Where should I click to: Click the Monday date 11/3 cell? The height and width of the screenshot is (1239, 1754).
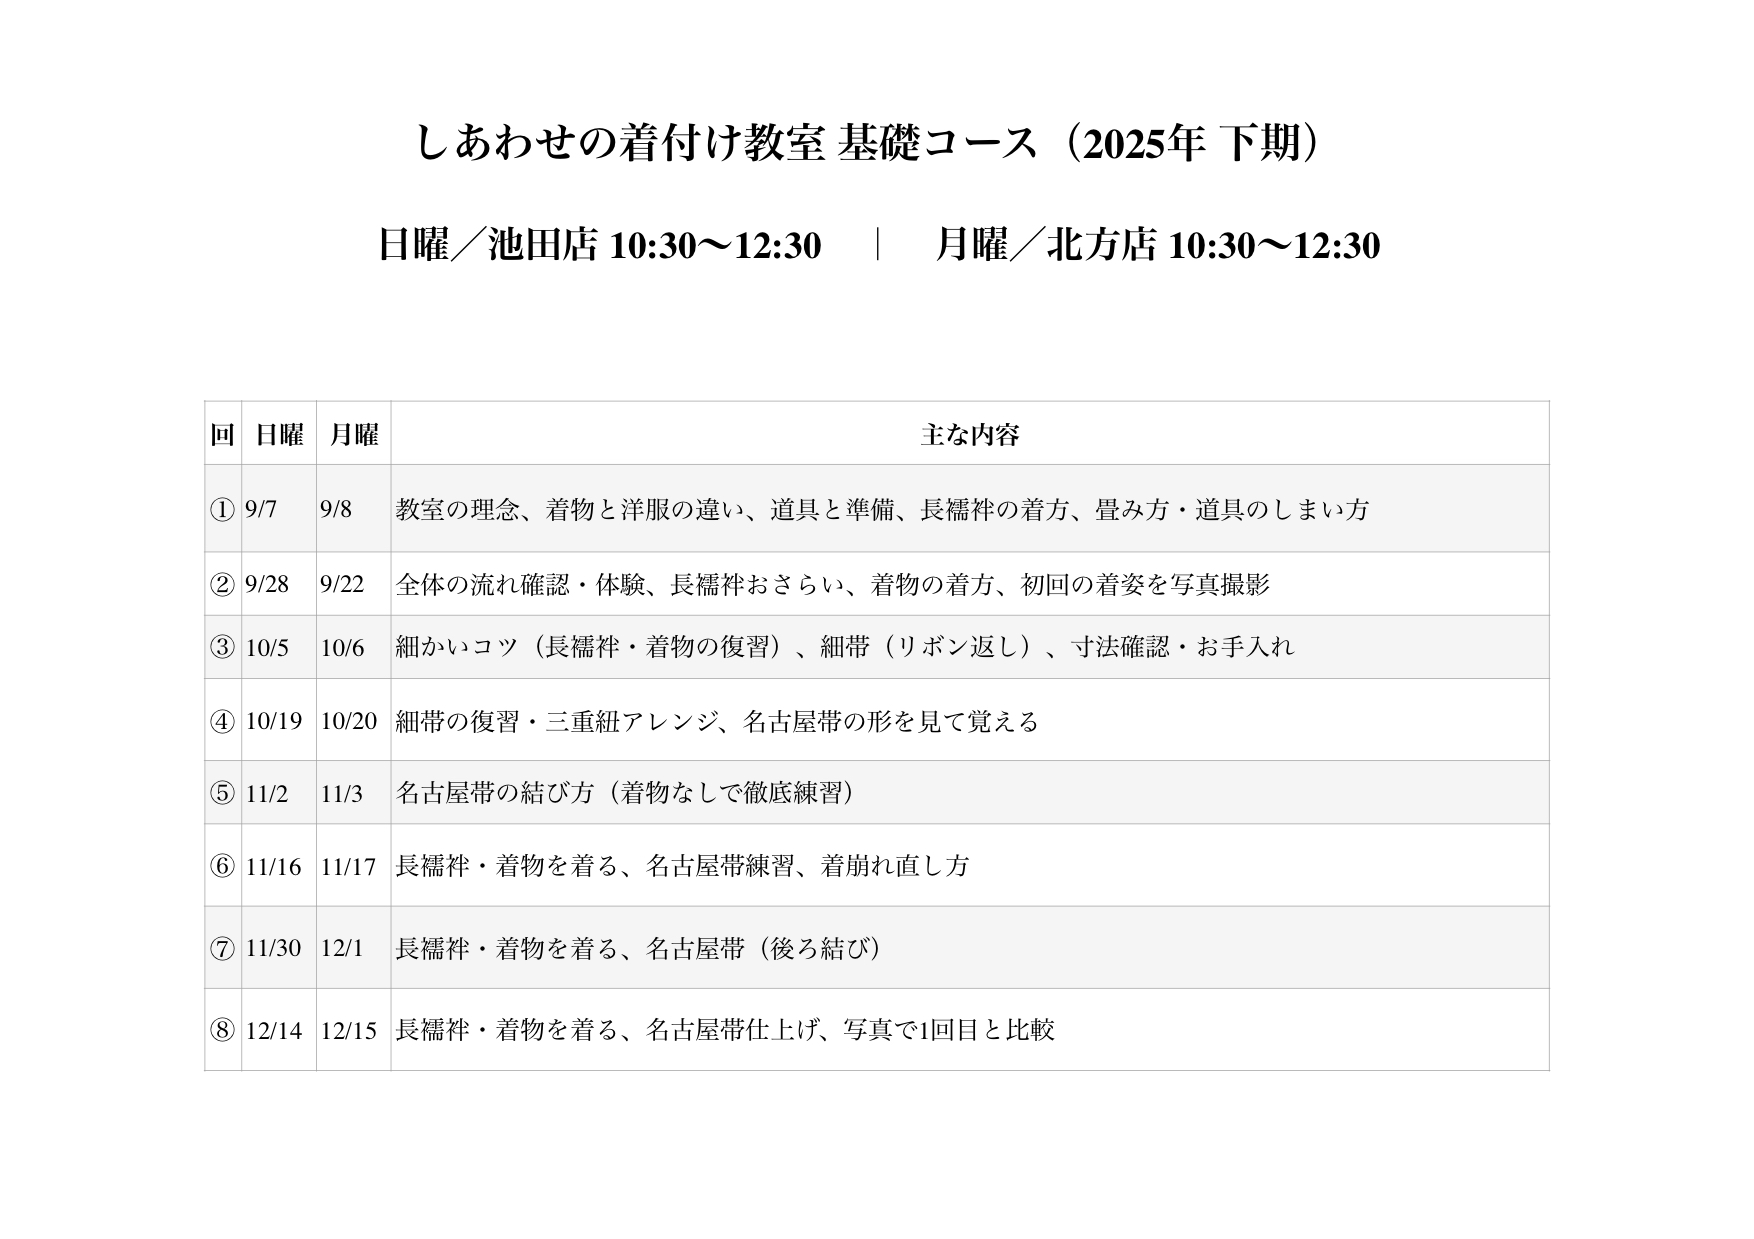coord(341,794)
